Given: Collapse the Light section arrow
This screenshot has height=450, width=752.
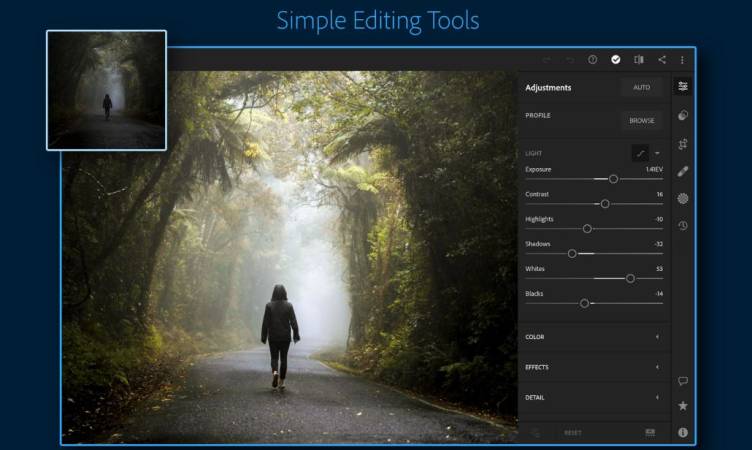Looking at the screenshot, I should point(657,153).
